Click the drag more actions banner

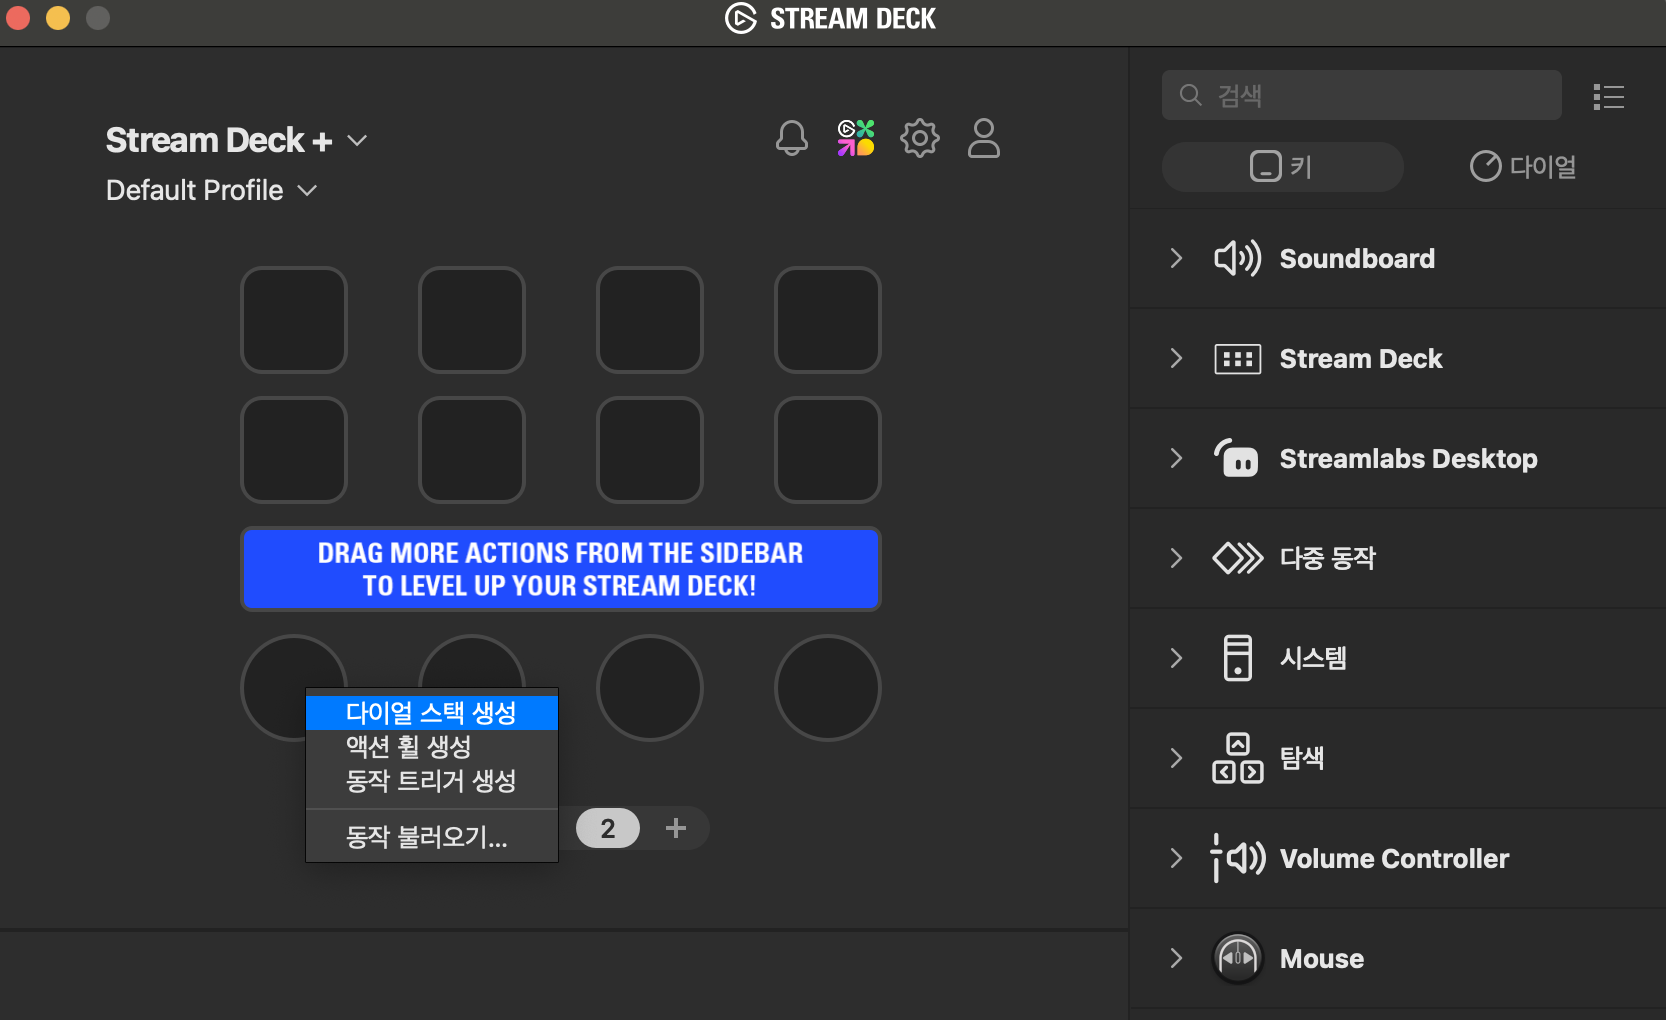[561, 569]
